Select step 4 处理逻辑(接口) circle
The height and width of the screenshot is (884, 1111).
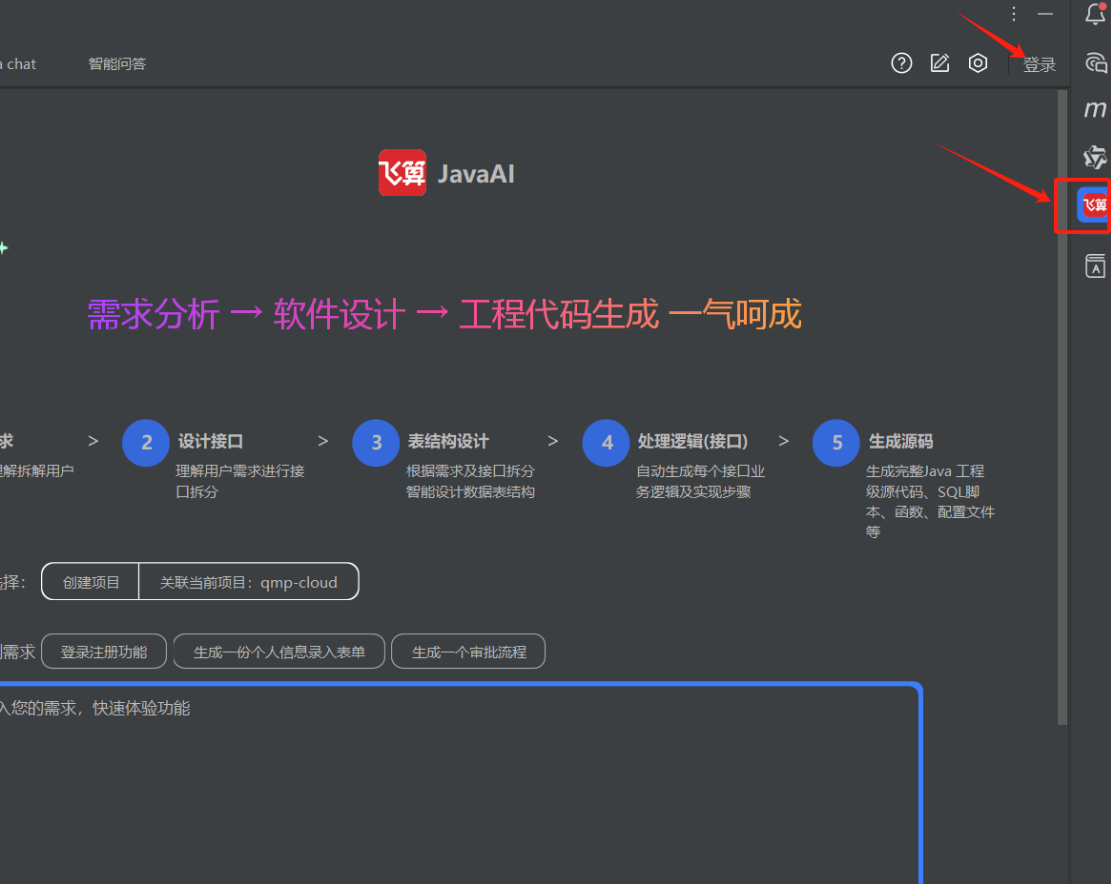click(x=607, y=443)
